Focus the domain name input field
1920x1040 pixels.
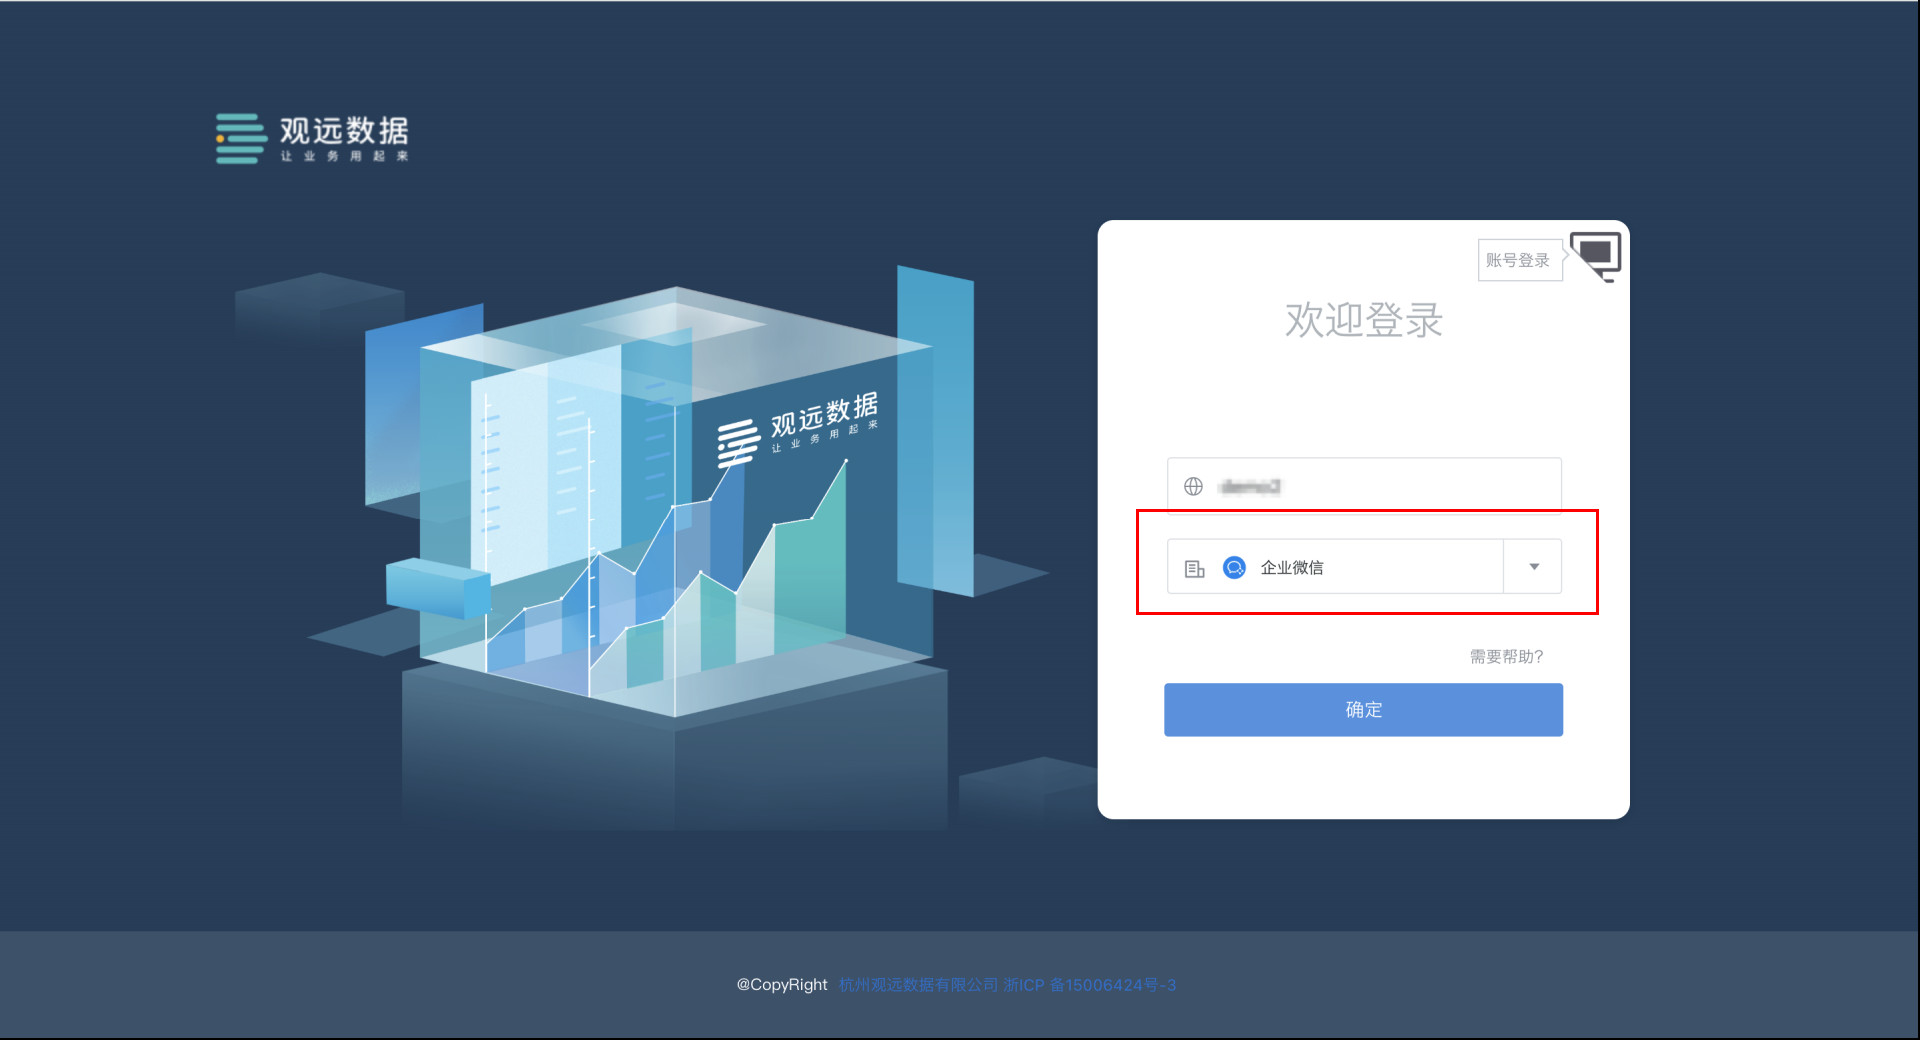(x=1364, y=486)
